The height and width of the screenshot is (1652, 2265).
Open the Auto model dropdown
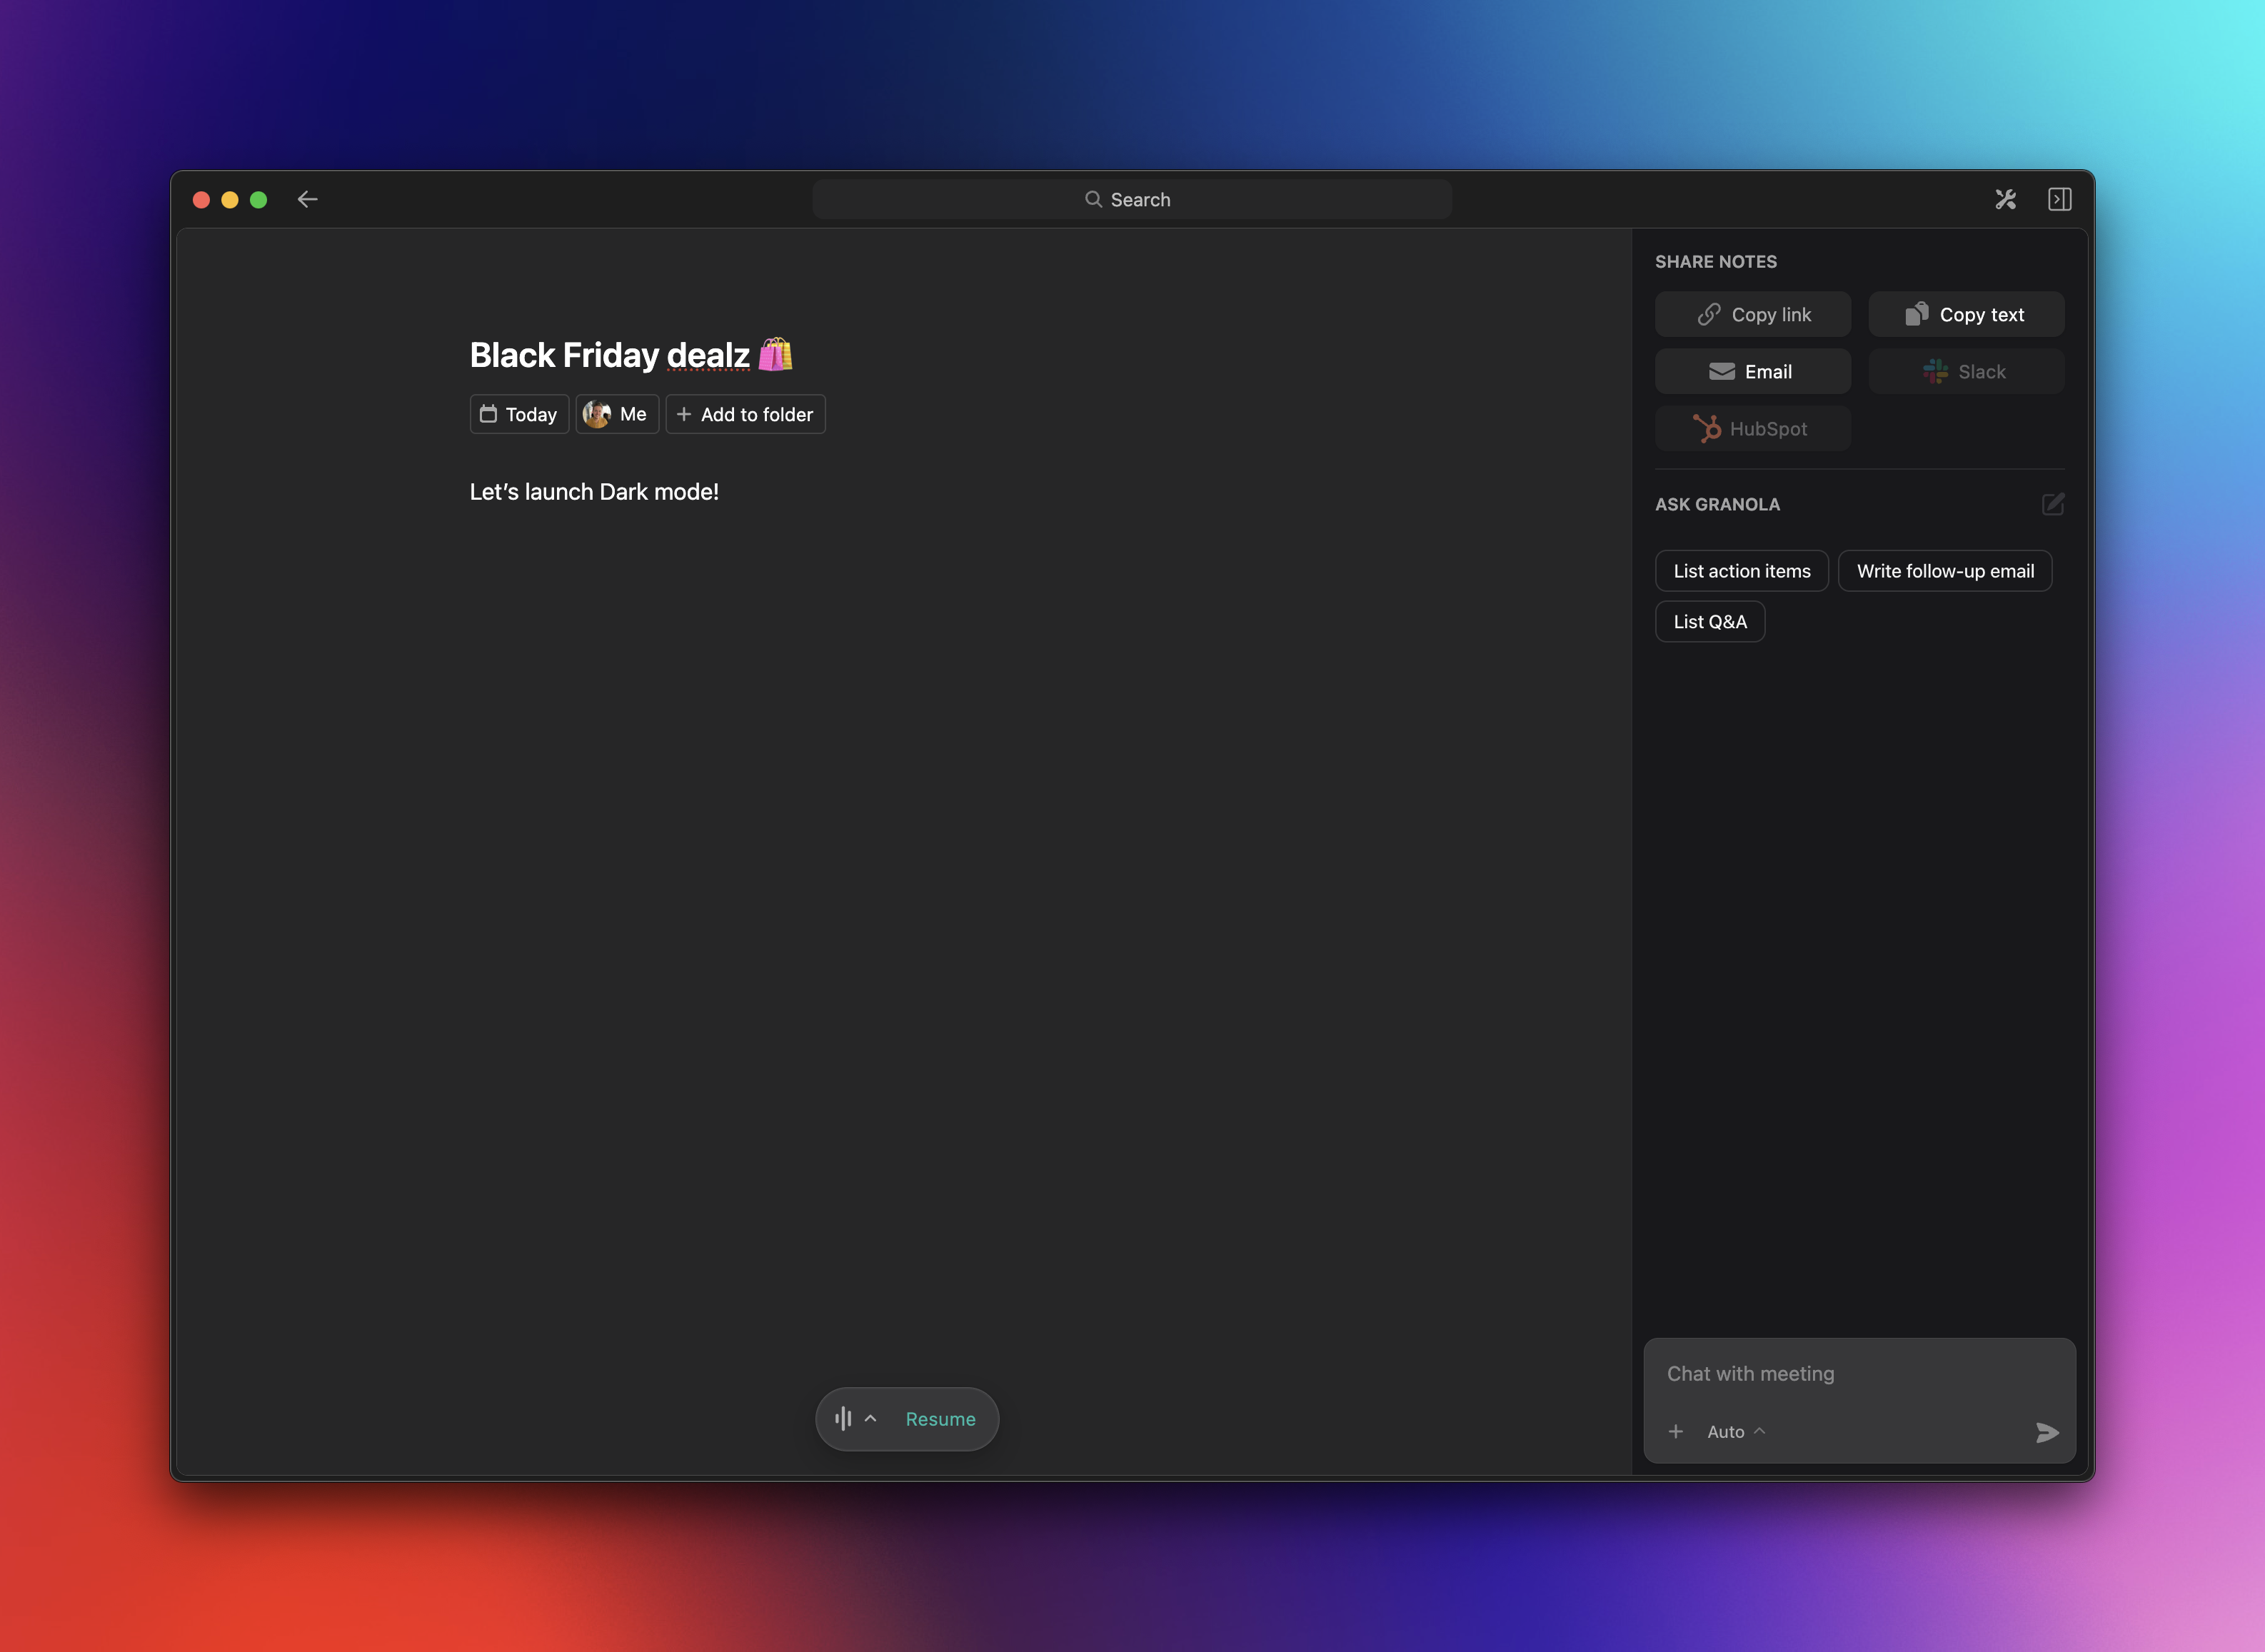[x=1733, y=1431]
